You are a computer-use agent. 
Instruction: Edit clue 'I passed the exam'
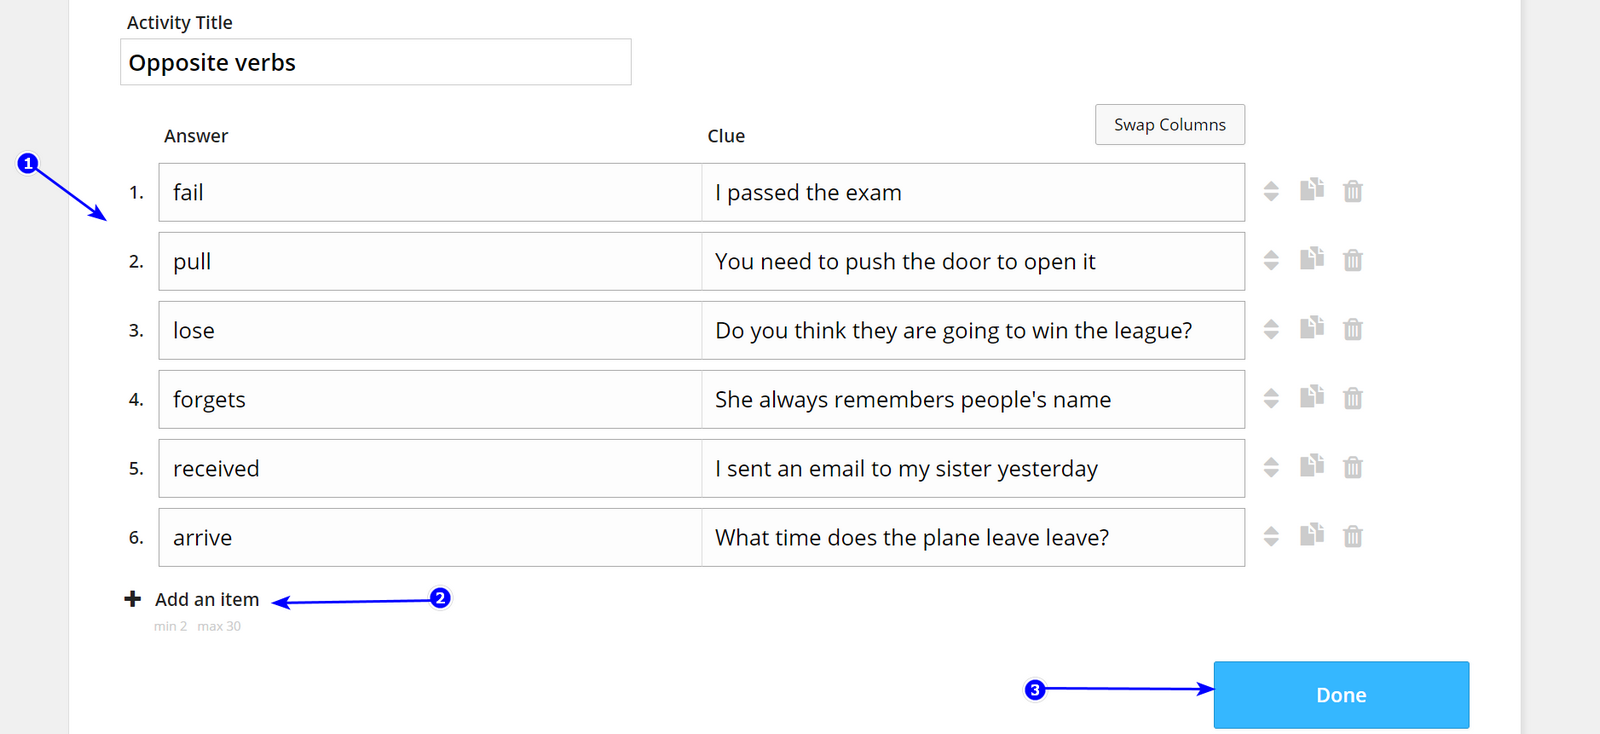(973, 192)
